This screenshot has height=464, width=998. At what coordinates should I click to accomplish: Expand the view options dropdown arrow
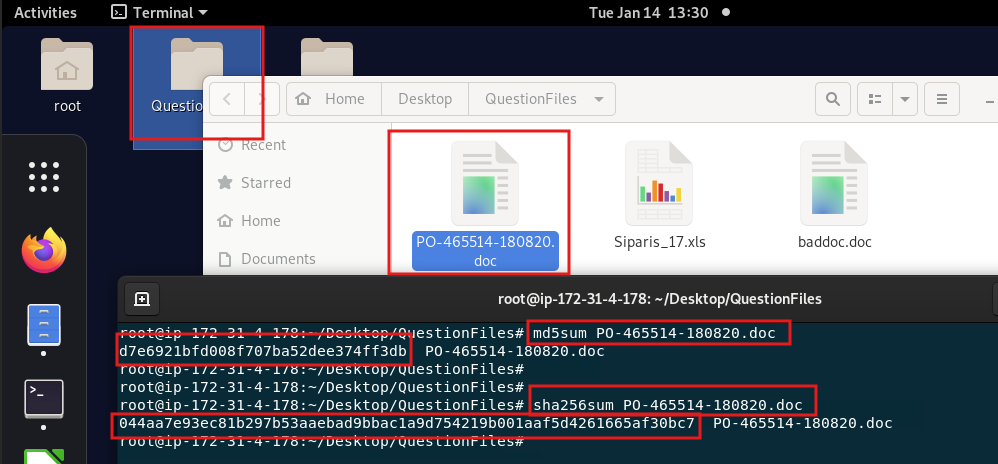[904, 99]
